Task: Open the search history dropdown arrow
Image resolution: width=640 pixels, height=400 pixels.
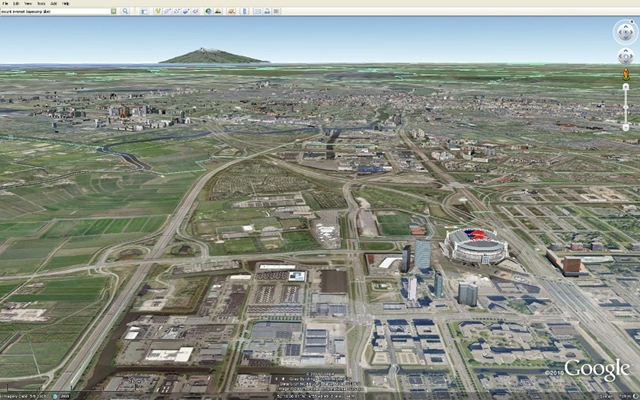Action: pos(113,11)
